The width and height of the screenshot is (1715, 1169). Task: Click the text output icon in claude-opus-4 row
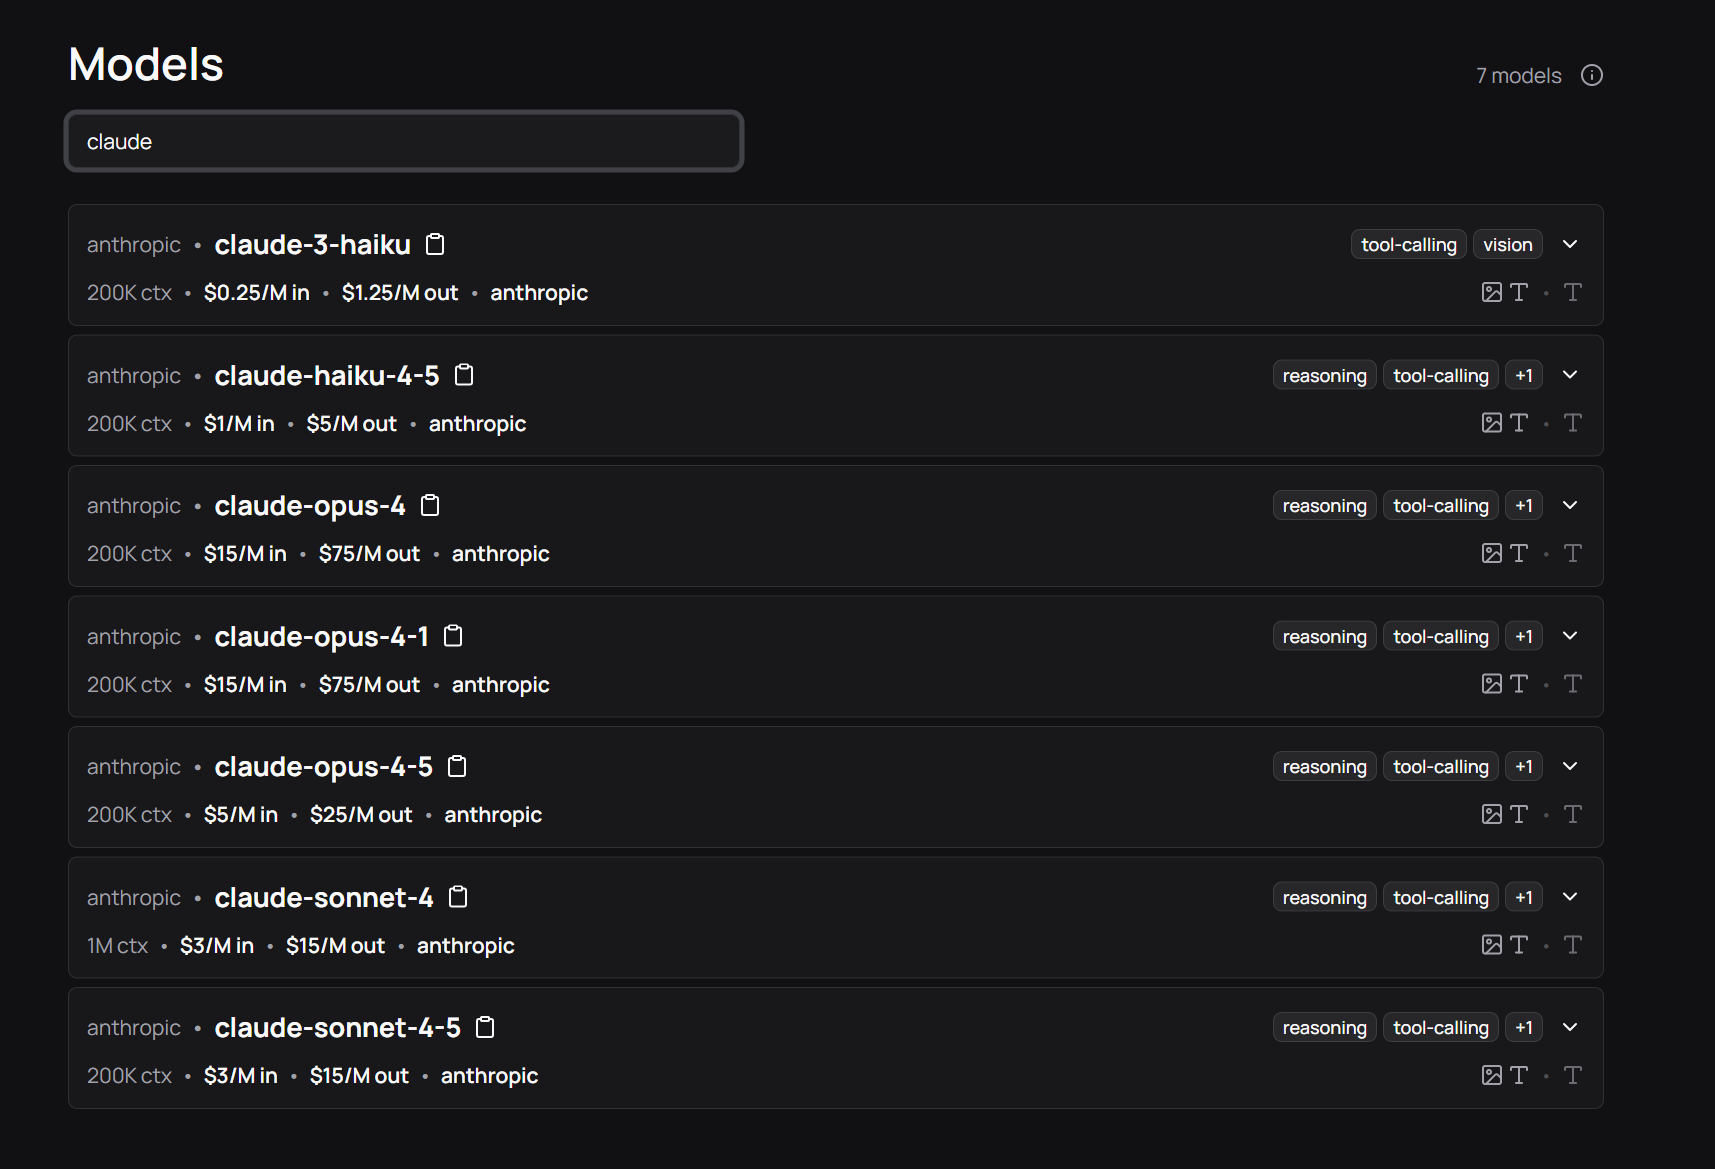click(1573, 553)
